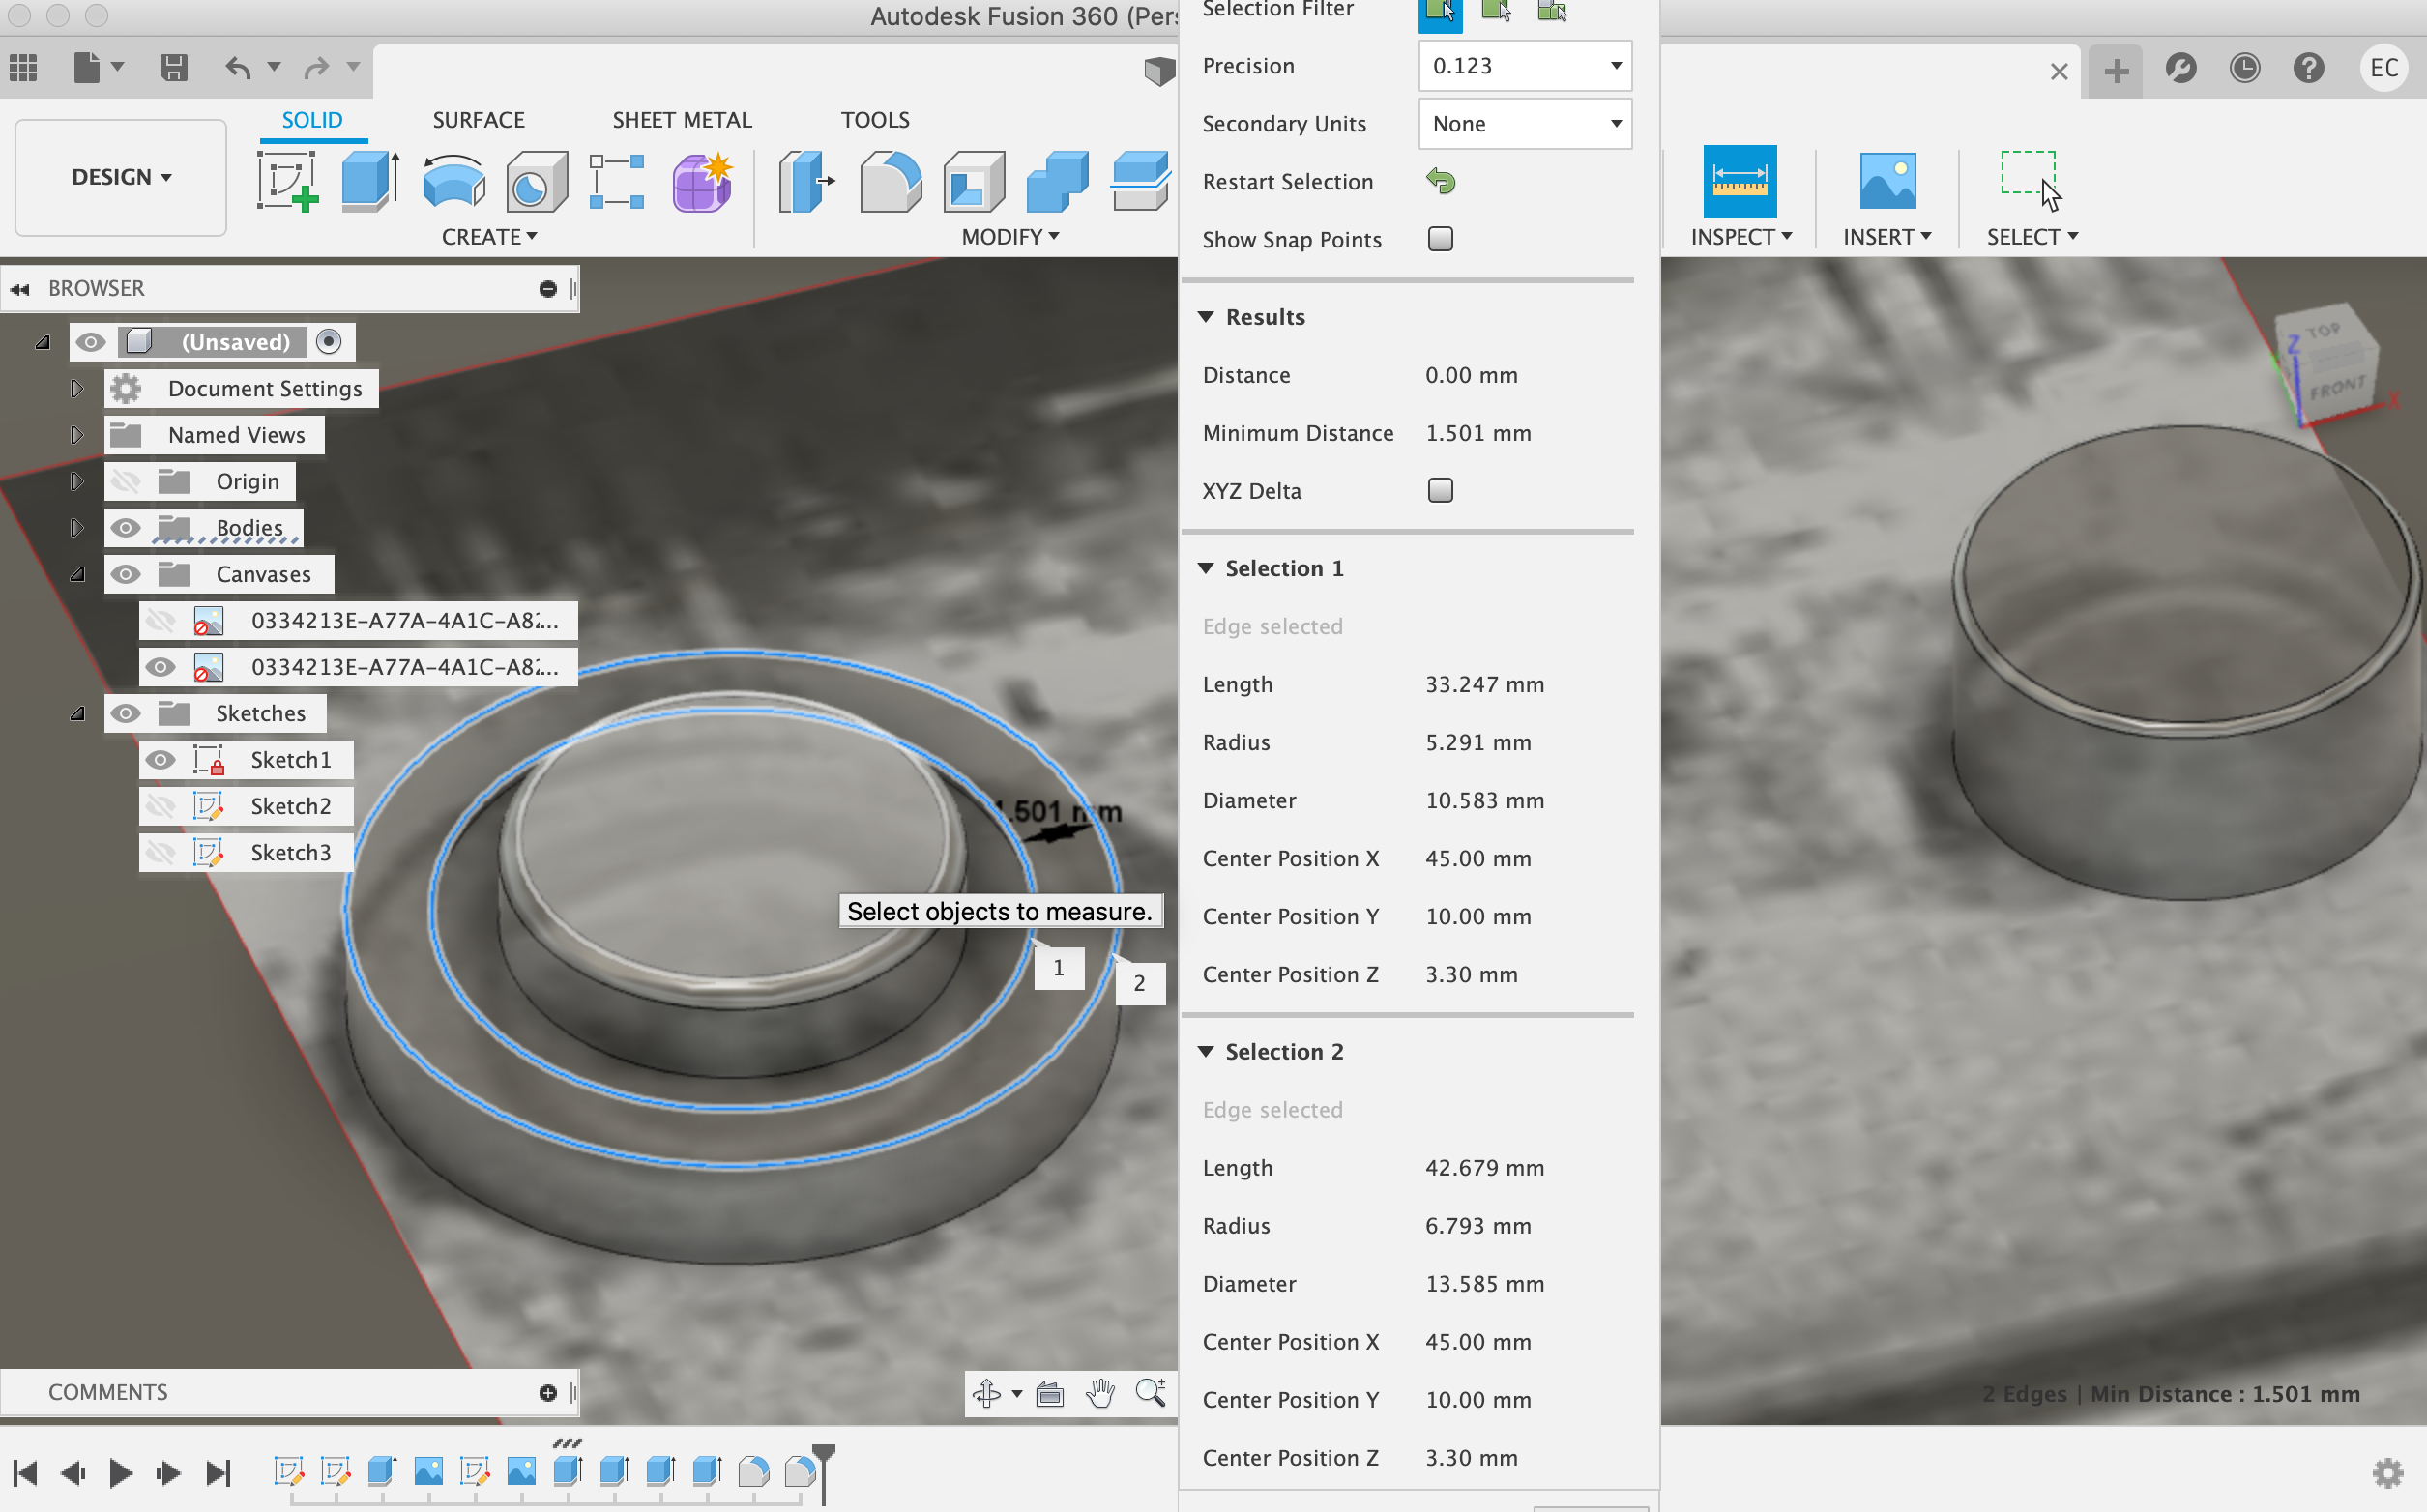Jump to timeline beginning

pyautogui.click(x=25, y=1472)
